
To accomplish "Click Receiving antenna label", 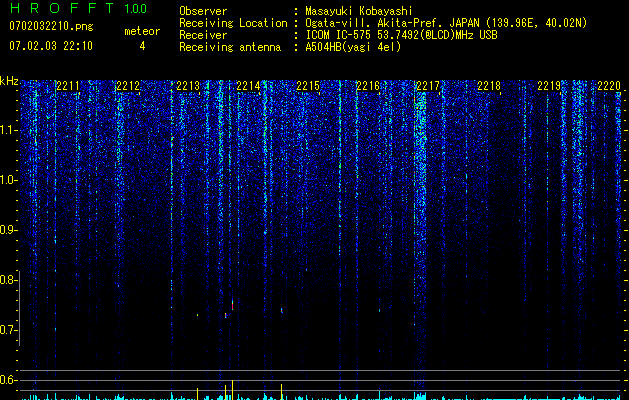I will pos(230,47).
